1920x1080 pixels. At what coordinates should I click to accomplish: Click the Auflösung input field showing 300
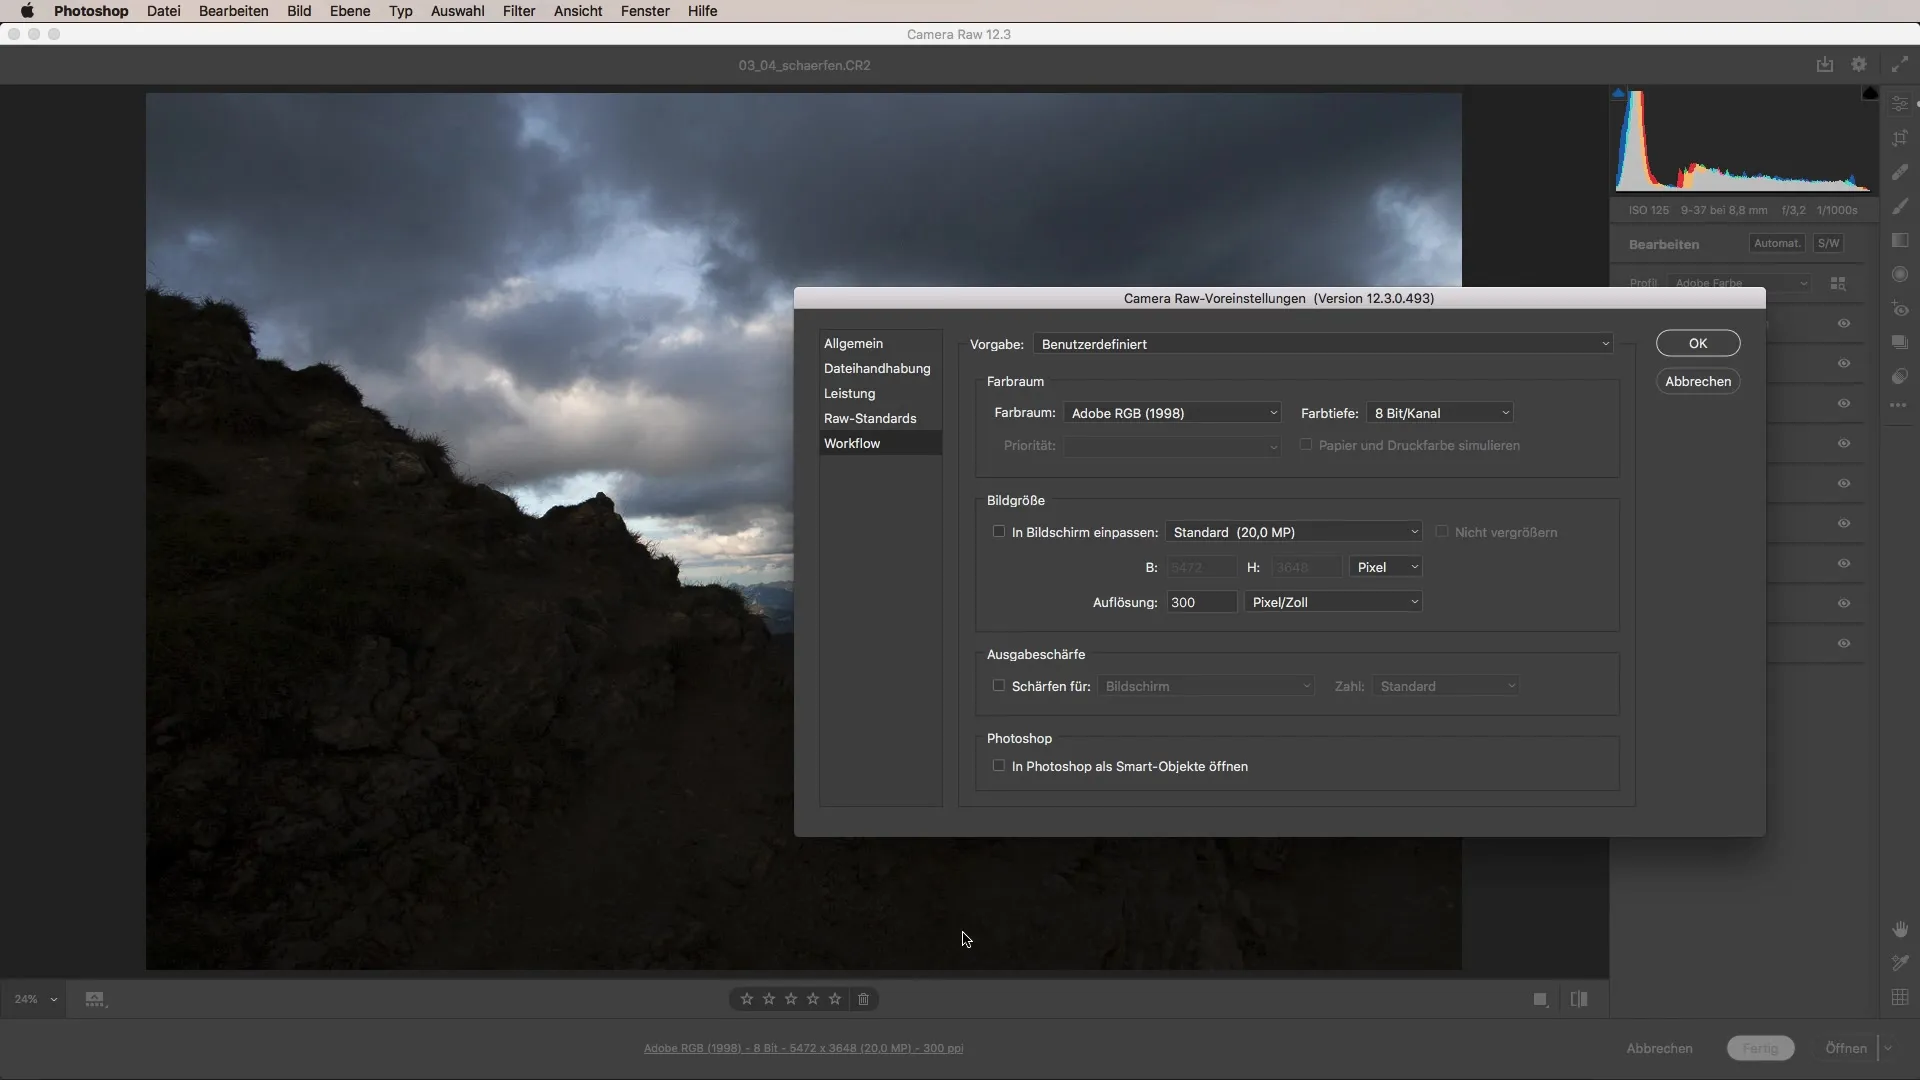pos(1201,602)
